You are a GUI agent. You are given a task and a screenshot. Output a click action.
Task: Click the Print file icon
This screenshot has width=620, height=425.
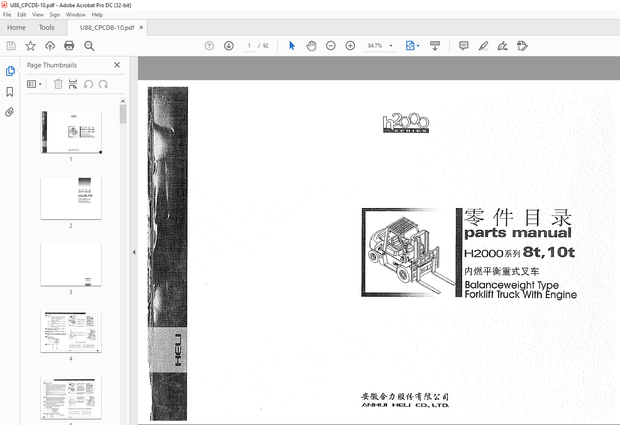tap(69, 46)
